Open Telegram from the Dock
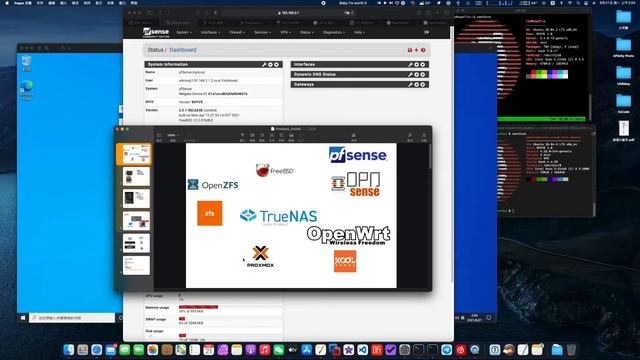640x360 pixels. [447, 350]
